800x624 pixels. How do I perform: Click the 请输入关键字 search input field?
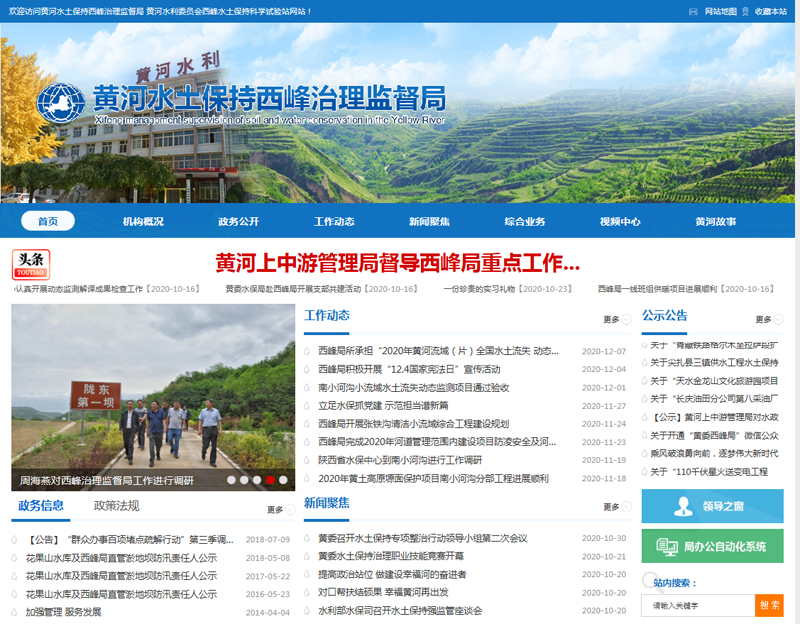697,605
